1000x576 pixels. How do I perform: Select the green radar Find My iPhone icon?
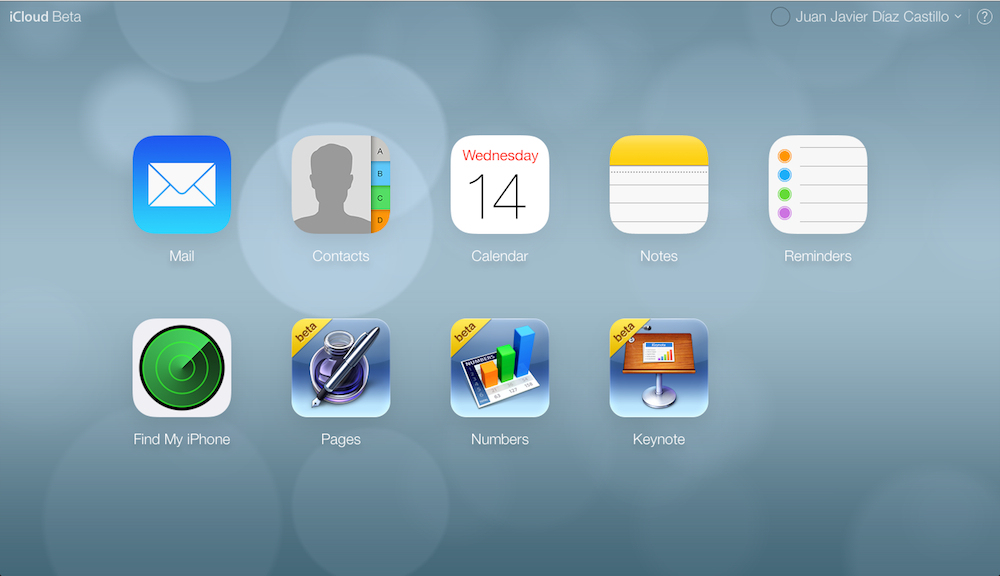182,367
